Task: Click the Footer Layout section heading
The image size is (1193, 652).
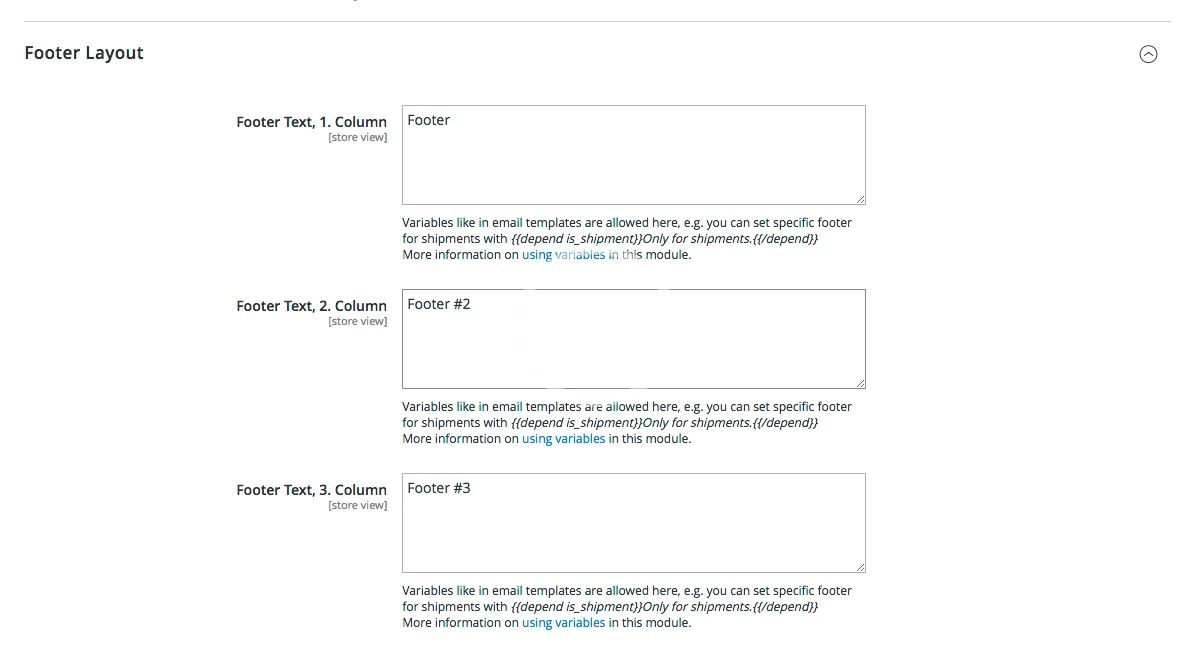Action: (84, 53)
